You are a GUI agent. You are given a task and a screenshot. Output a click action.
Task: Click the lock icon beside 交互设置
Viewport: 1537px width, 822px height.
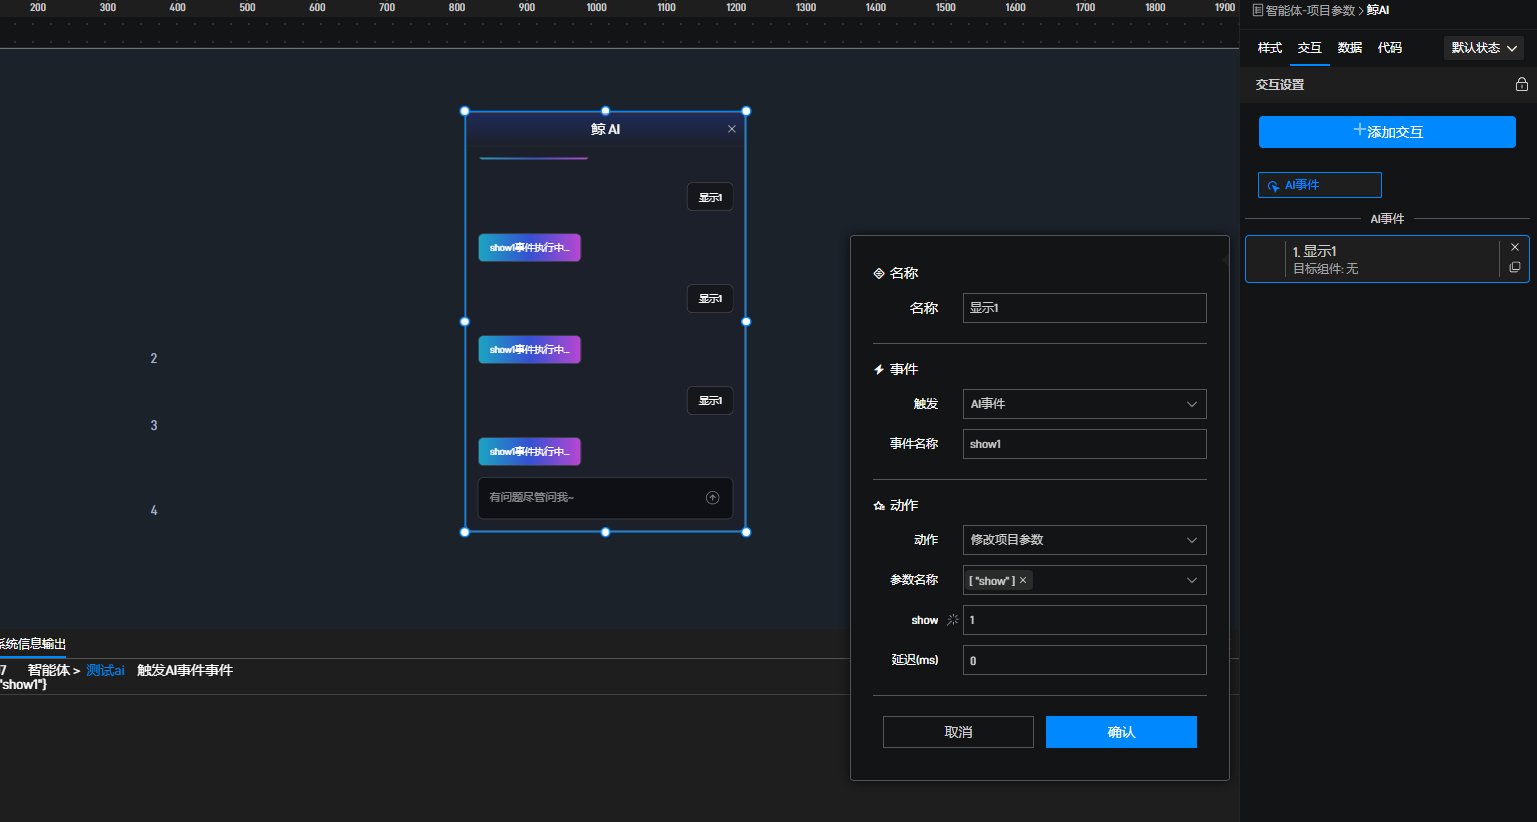pyautogui.click(x=1521, y=85)
